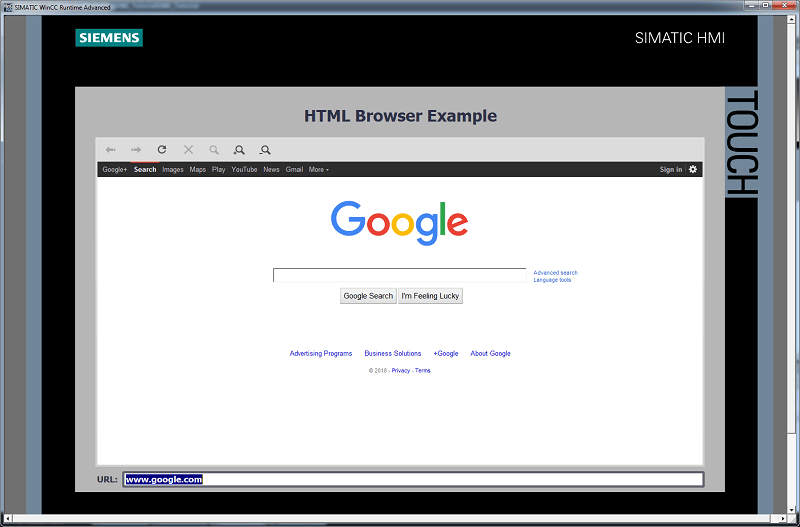
Task: Open Maps in the Google bar
Action: click(197, 169)
